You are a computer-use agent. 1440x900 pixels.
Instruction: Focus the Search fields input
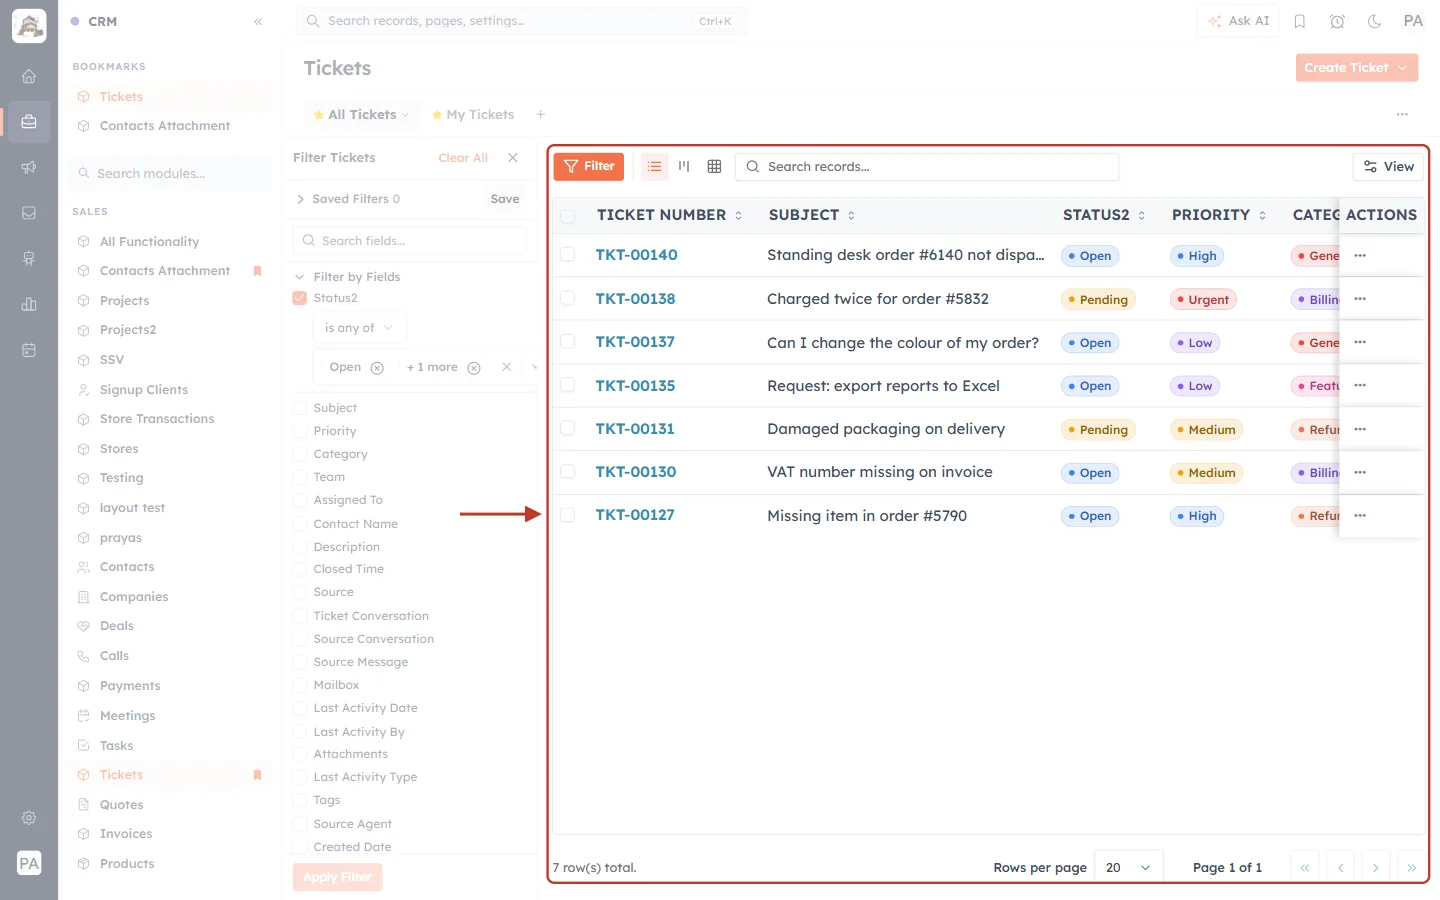pos(410,241)
